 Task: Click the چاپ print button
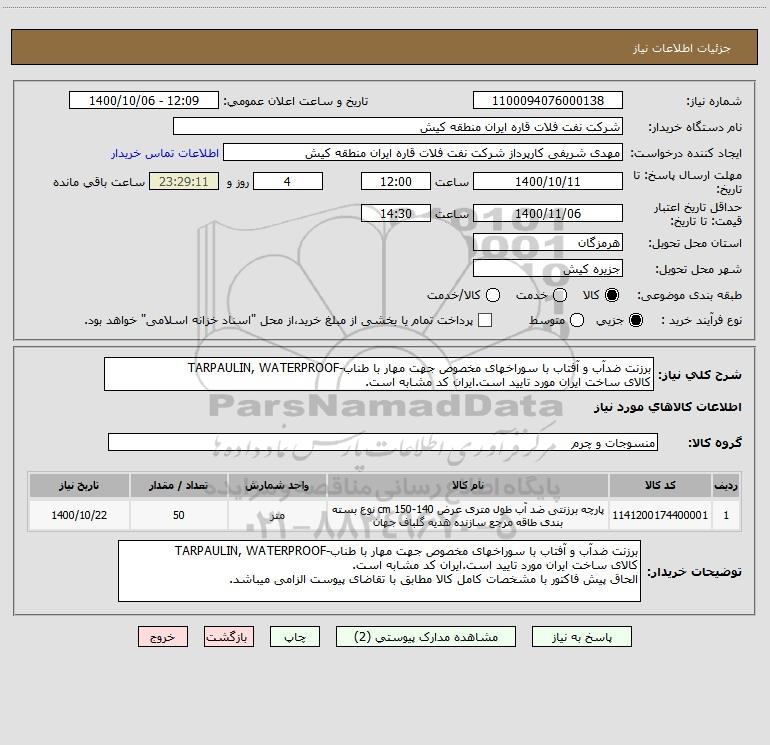coord(295,637)
